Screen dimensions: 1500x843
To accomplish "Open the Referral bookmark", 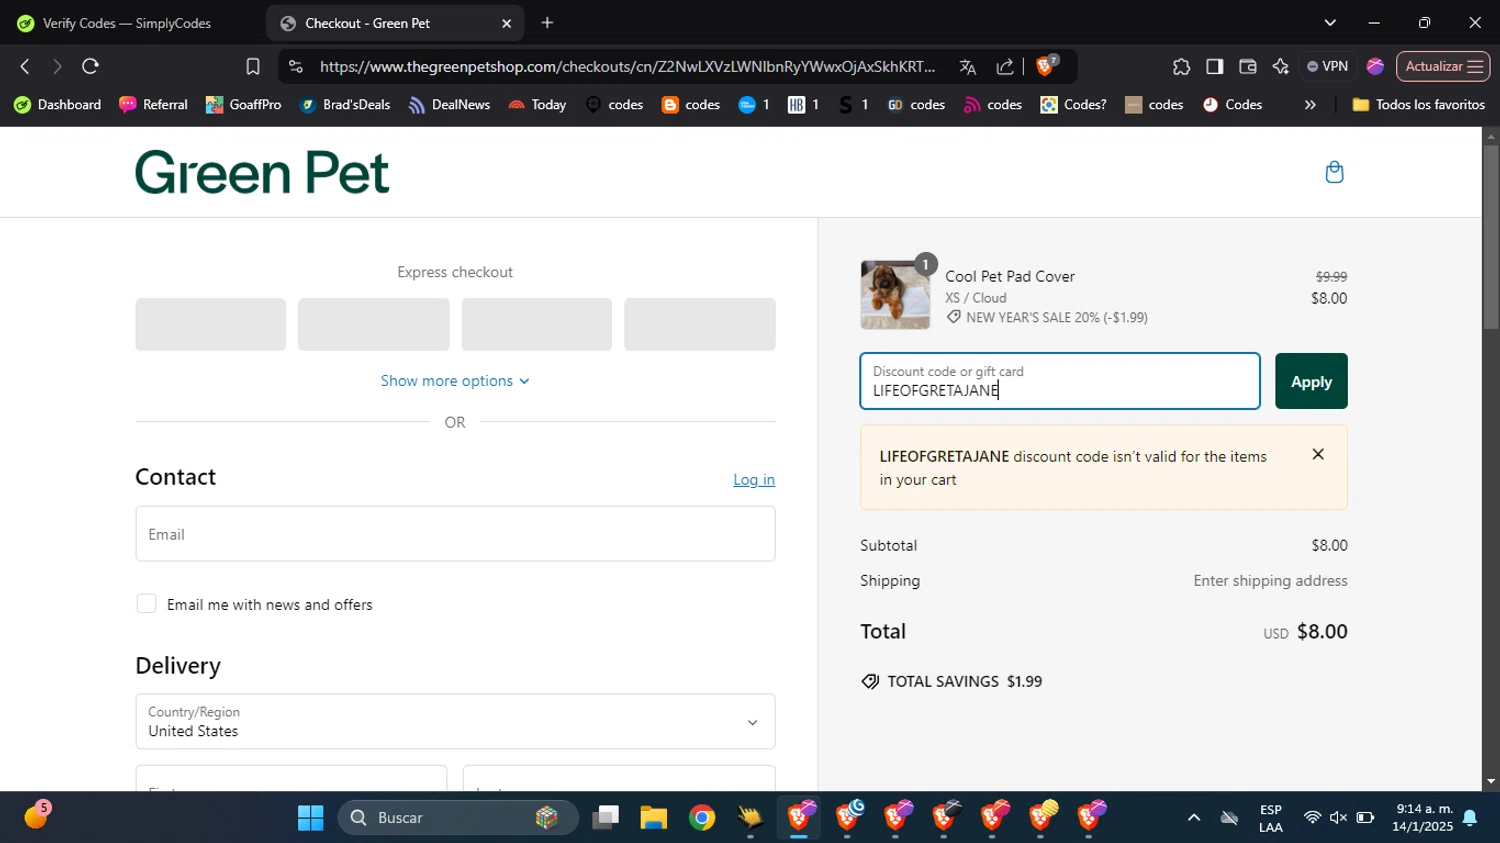I will [153, 104].
